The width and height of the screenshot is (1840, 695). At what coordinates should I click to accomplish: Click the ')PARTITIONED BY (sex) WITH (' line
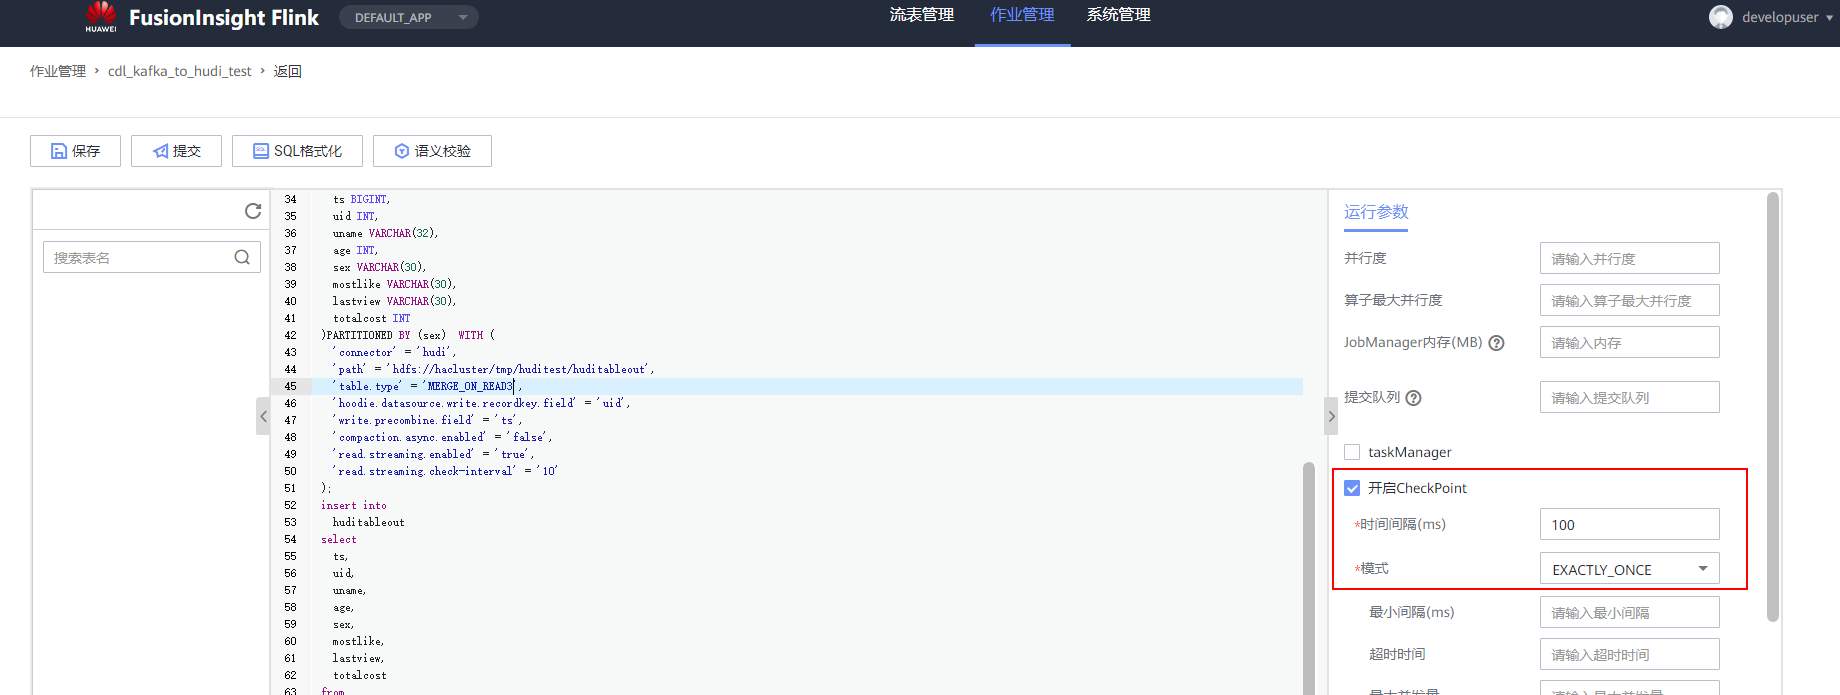(407, 335)
